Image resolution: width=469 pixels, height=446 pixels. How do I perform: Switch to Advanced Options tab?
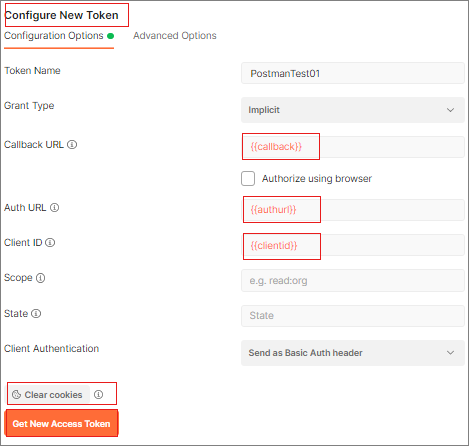click(175, 36)
